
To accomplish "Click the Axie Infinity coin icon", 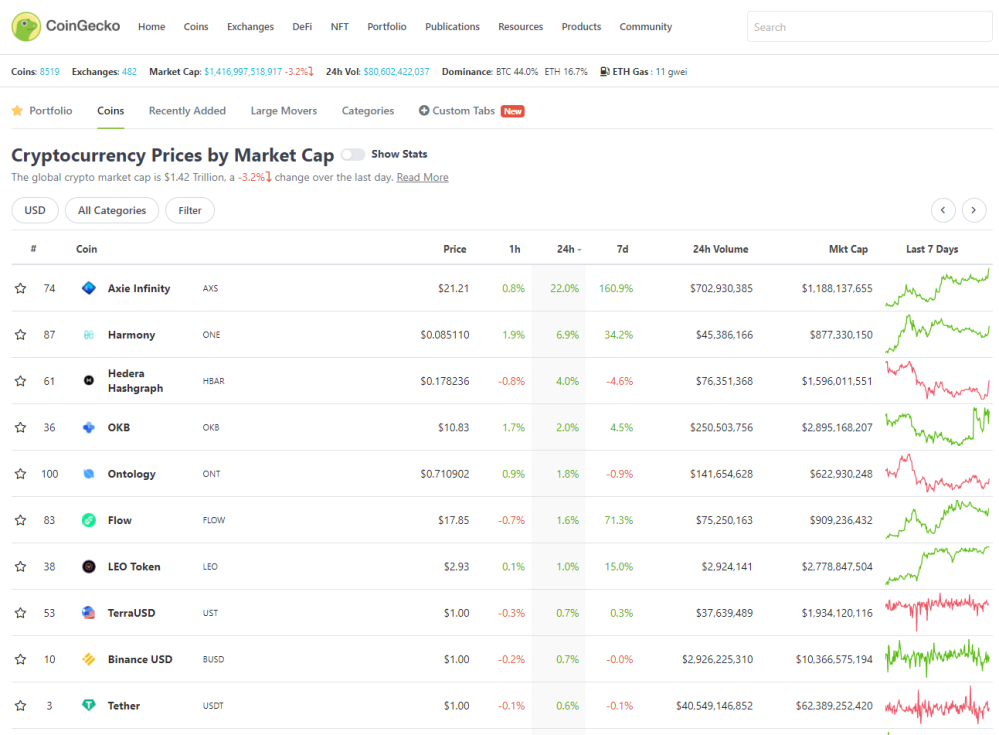I will tap(89, 288).
